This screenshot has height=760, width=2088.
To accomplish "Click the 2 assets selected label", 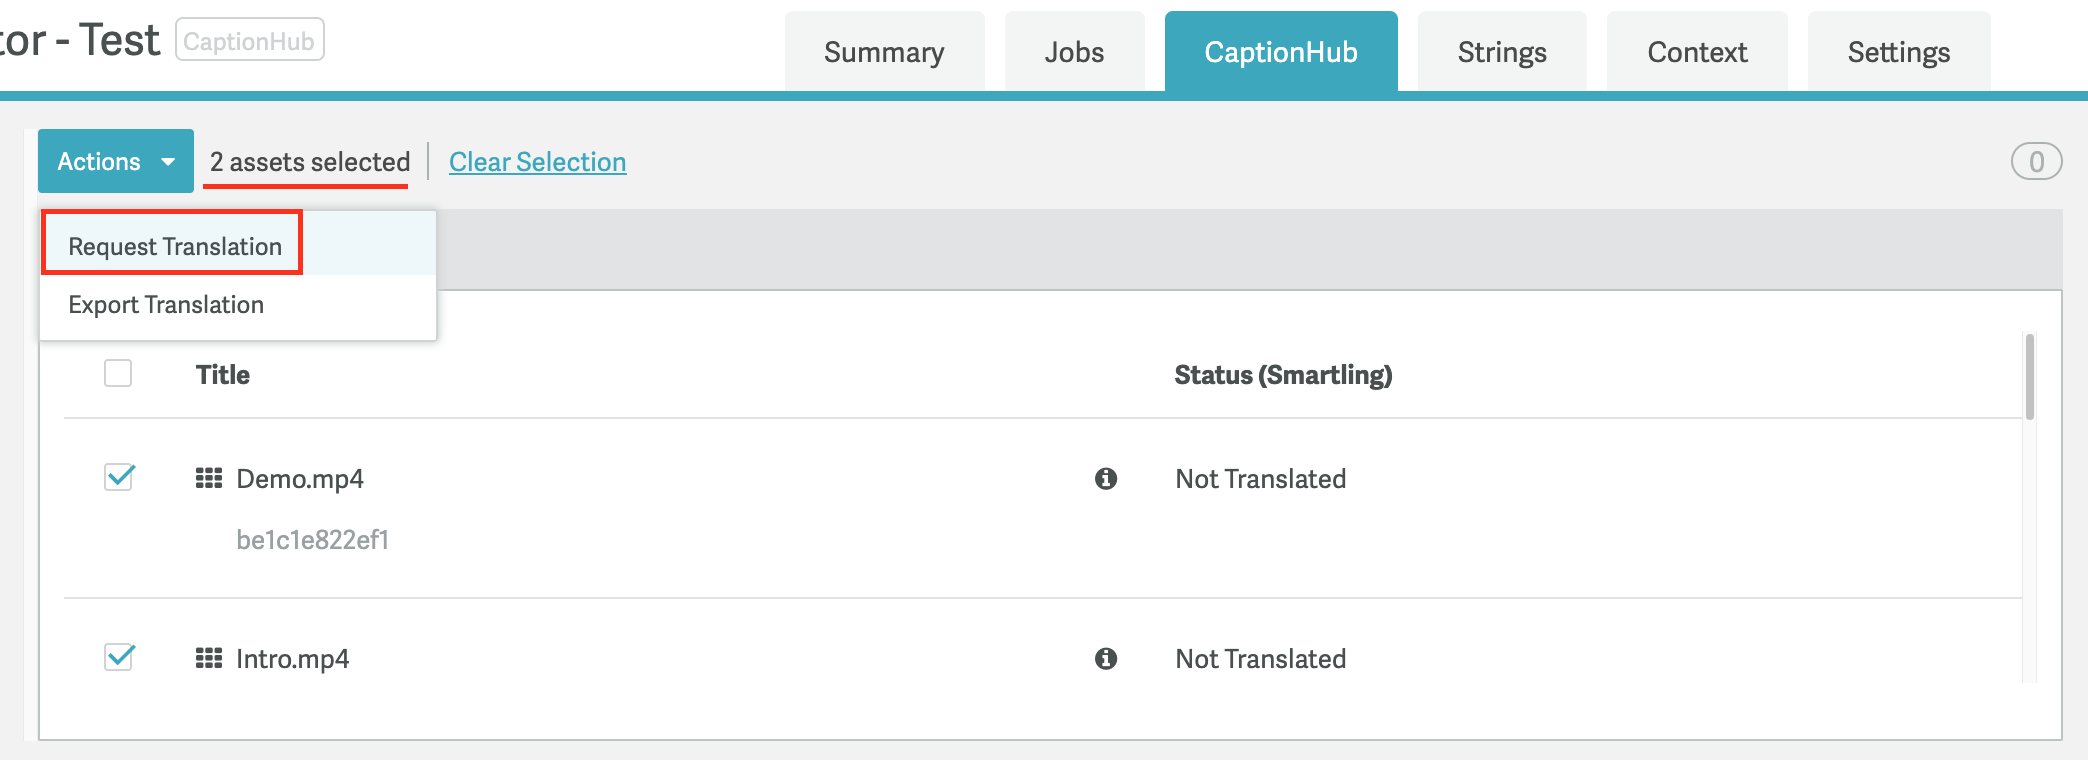I will click(310, 162).
